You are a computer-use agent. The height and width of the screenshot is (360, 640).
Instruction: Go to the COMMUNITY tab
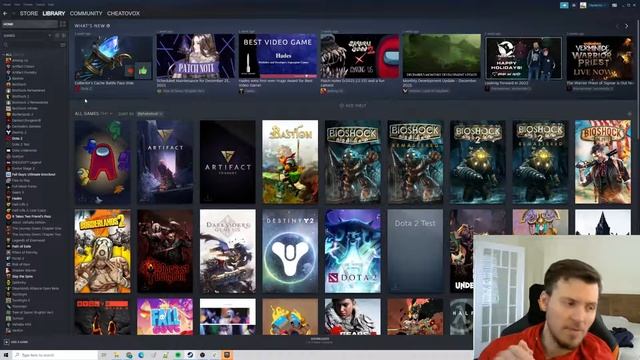(x=86, y=13)
